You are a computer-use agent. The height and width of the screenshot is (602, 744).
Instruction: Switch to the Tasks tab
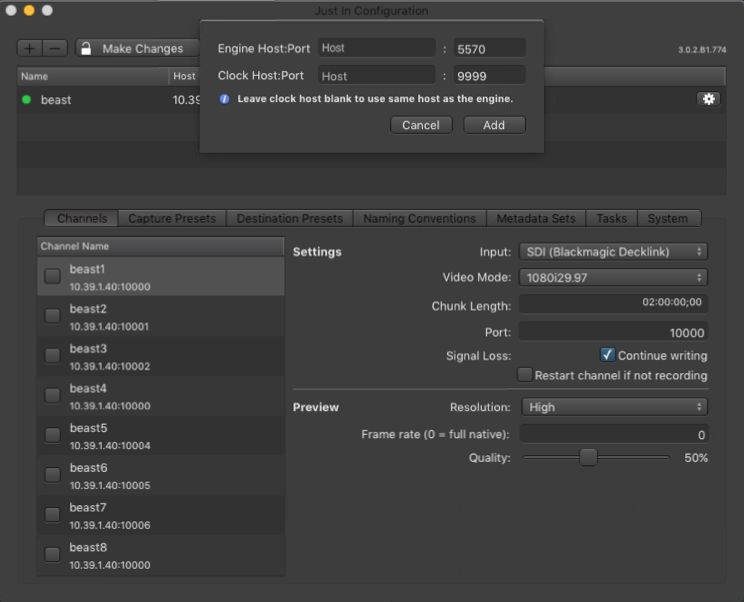click(x=612, y=218)
